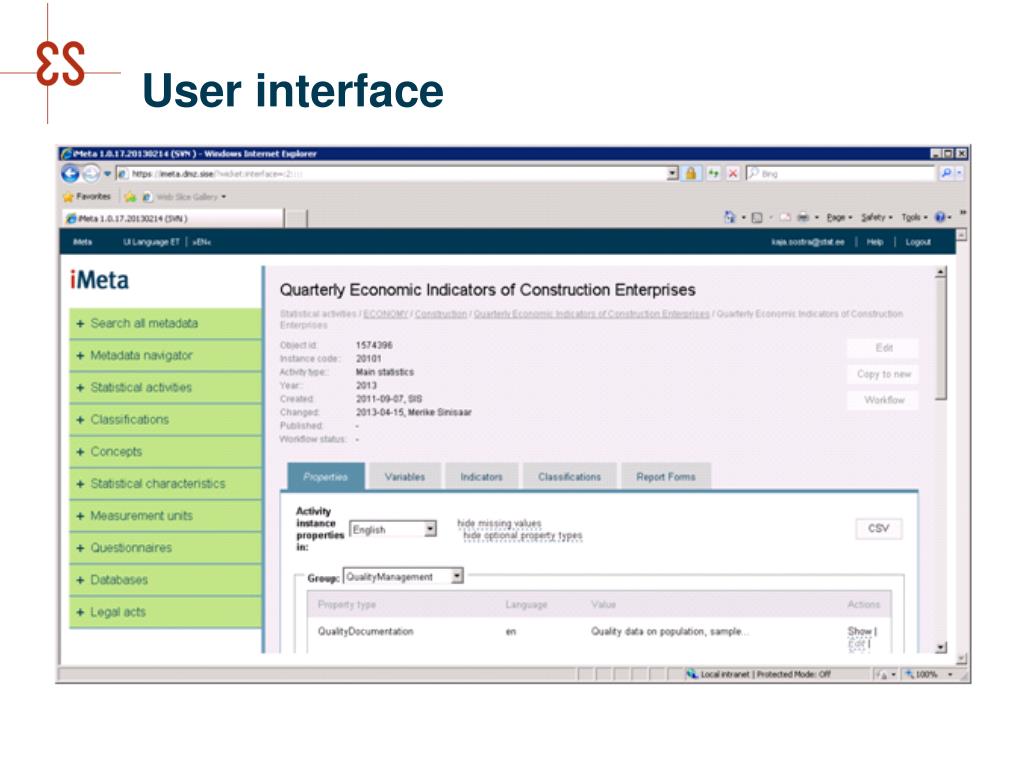Export properties with the CSV button
Viewport: 1024px width, 768px height.
pyautogui.click(x=878, y=528)
